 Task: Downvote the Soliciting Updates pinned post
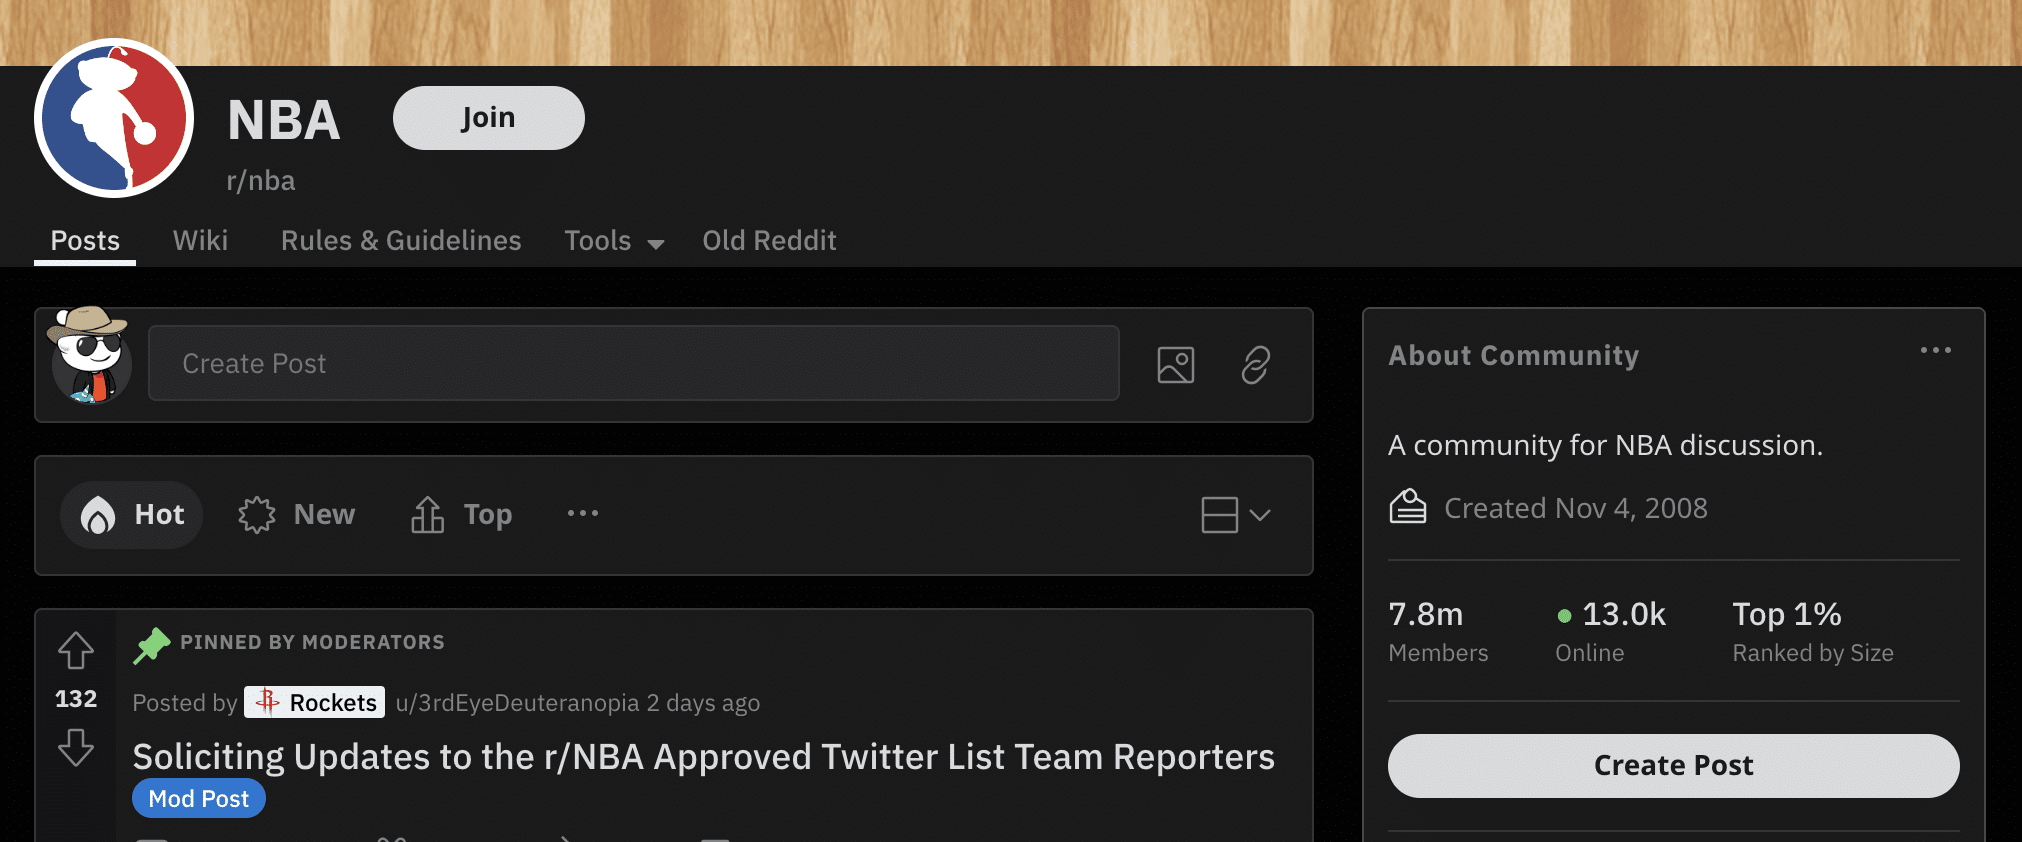[x=76, y=747]
